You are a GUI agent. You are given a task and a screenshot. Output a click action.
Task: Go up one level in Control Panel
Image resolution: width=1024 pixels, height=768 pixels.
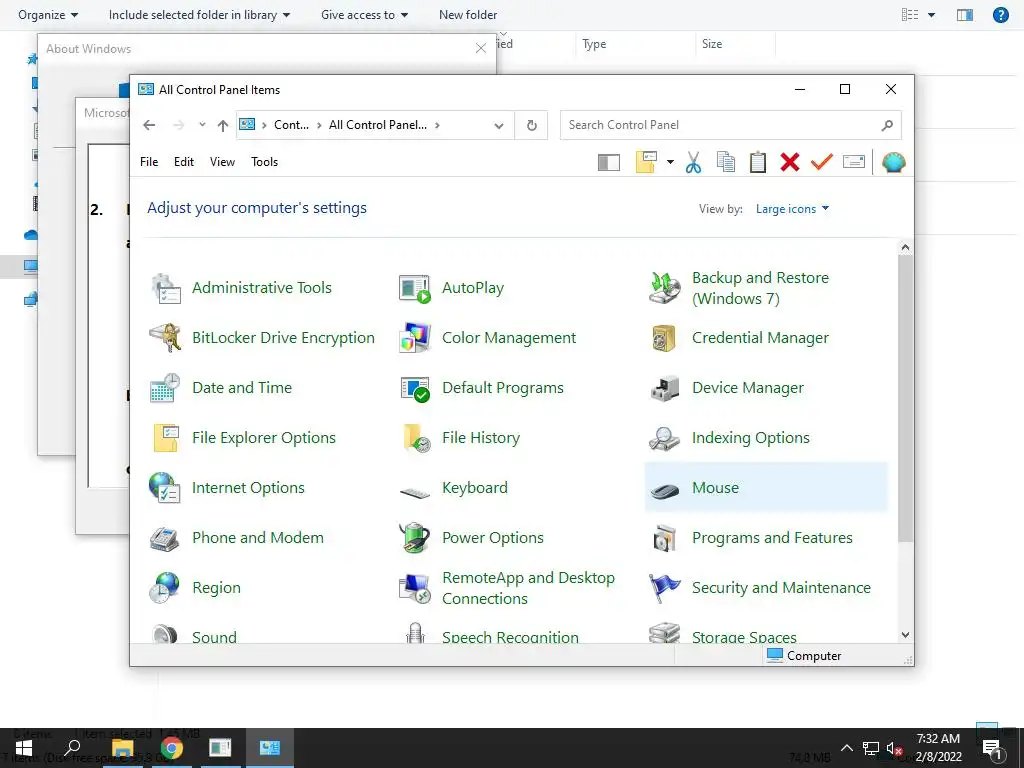(223, 125)
